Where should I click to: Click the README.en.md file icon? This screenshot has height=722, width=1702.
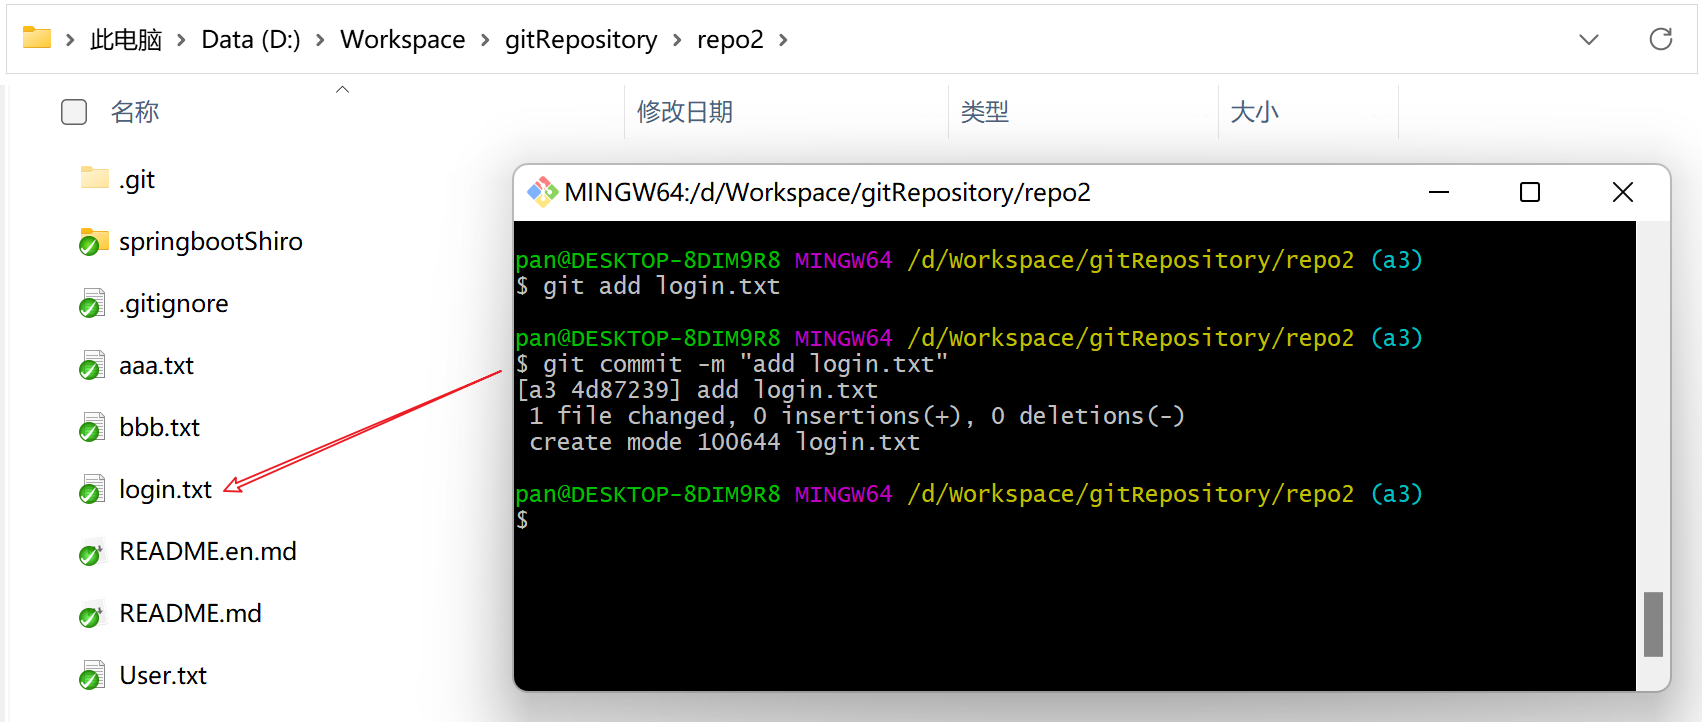pyautogui.click(x=92, y=552)
